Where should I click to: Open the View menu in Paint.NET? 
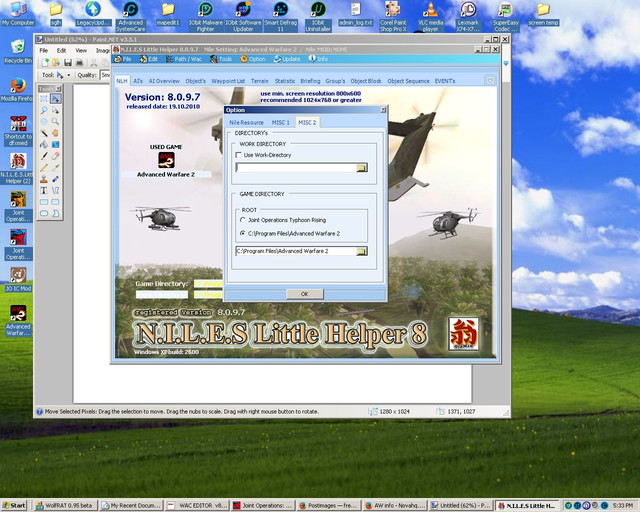tap(81, 51)
